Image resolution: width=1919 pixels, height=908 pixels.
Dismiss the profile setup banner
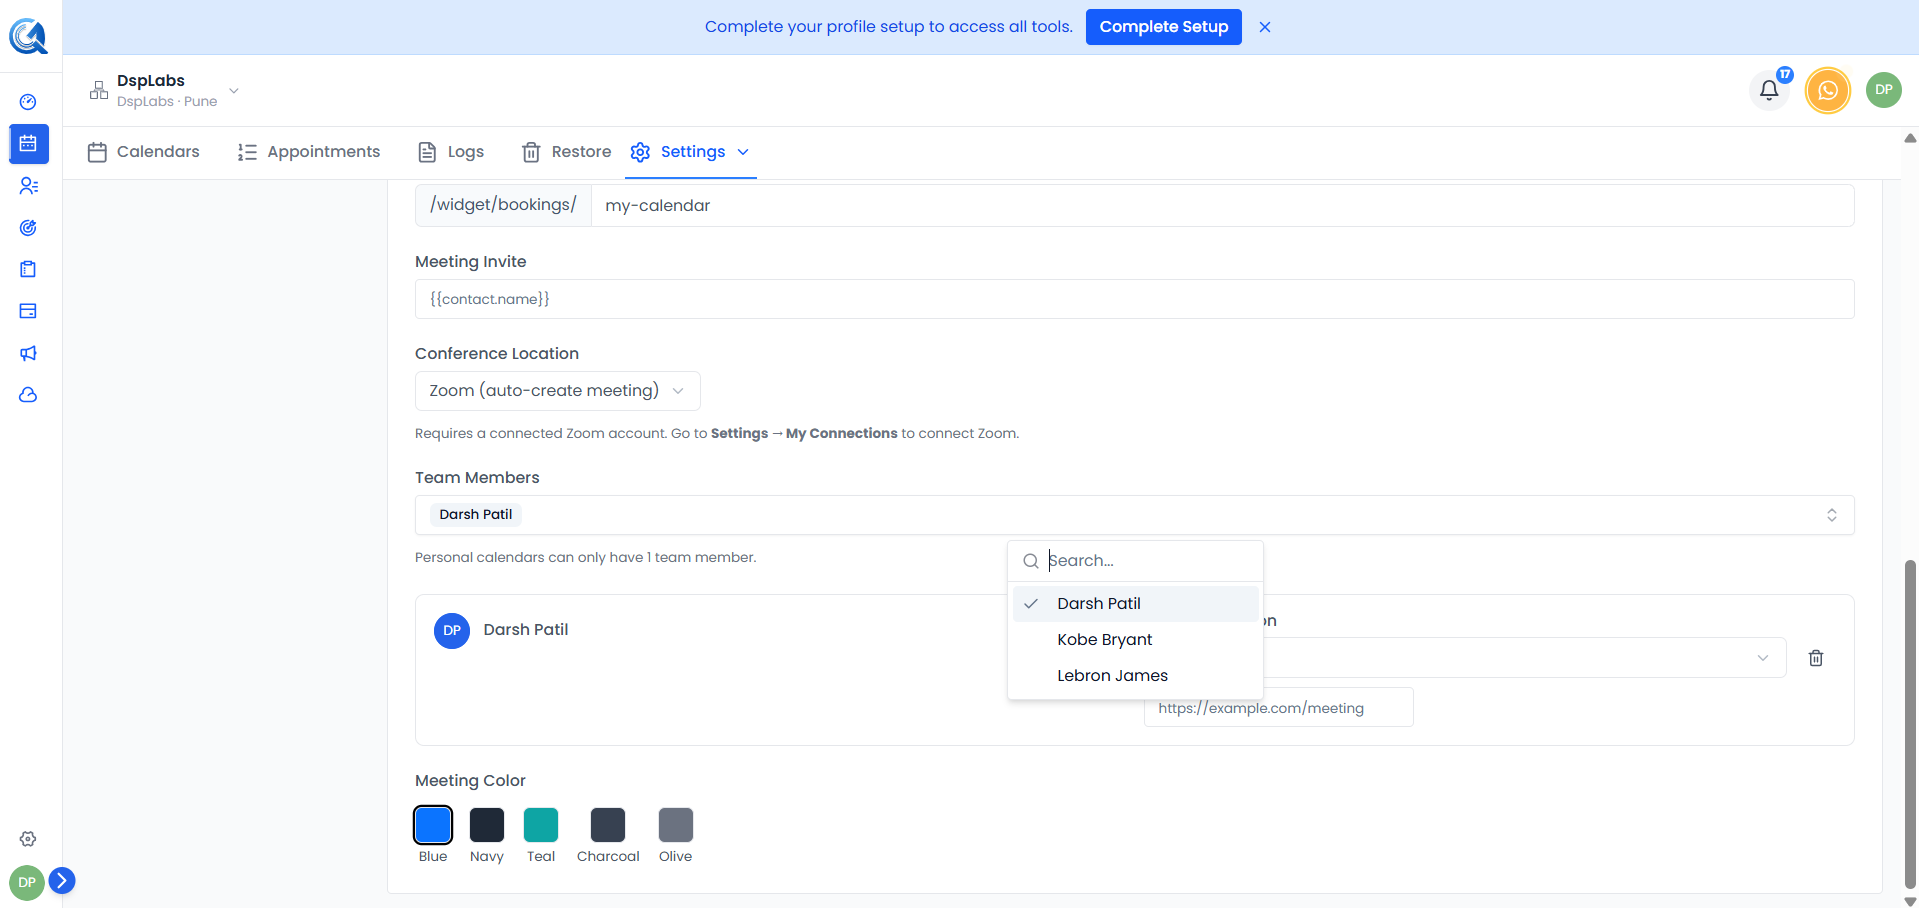pyautogui.click(x=1265, y=27)
